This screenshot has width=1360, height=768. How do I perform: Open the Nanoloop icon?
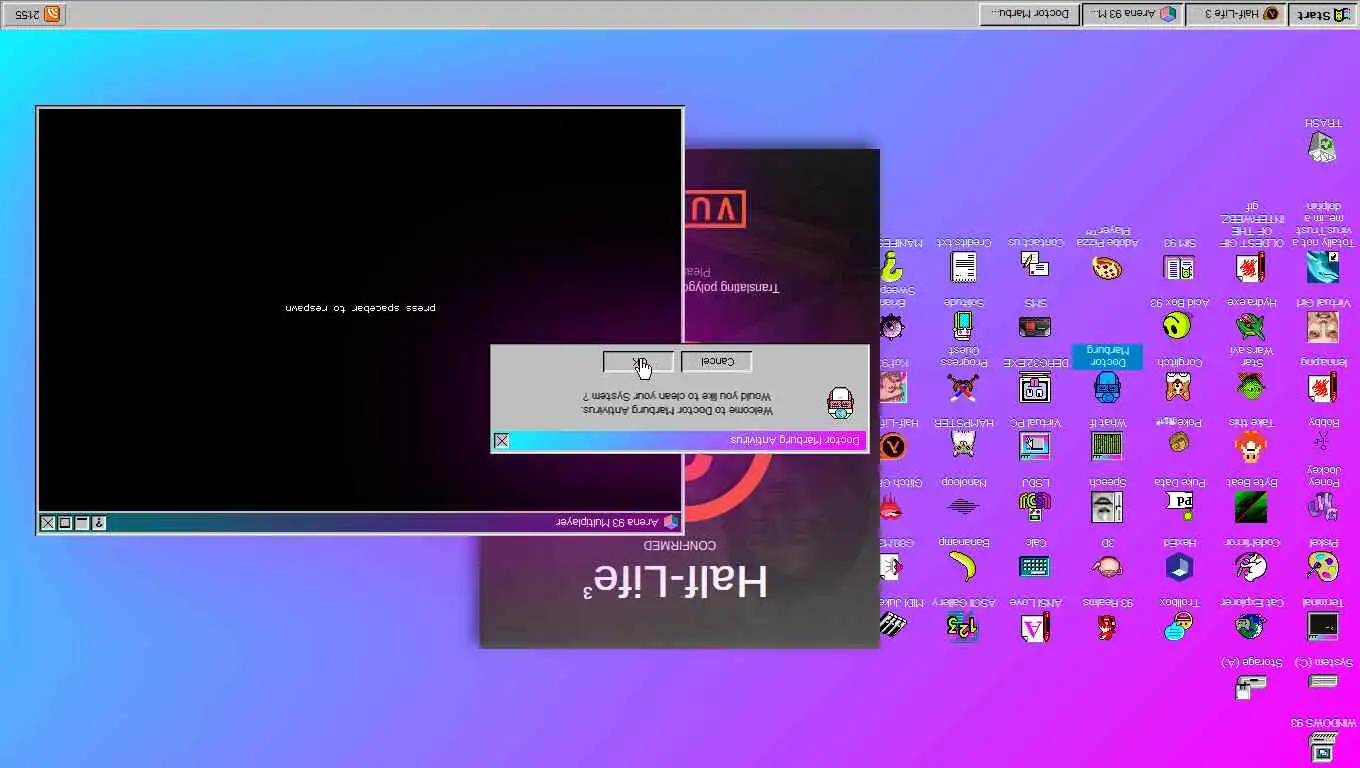(x=963, y=506)
